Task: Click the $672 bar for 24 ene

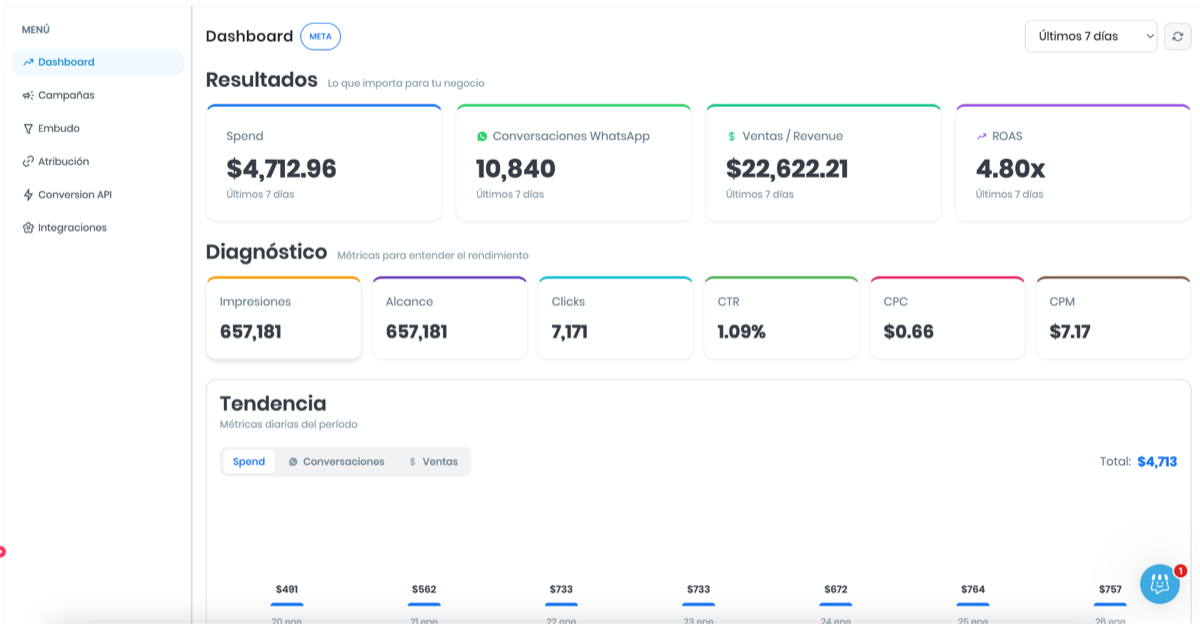Action: [x=836, y=604]
